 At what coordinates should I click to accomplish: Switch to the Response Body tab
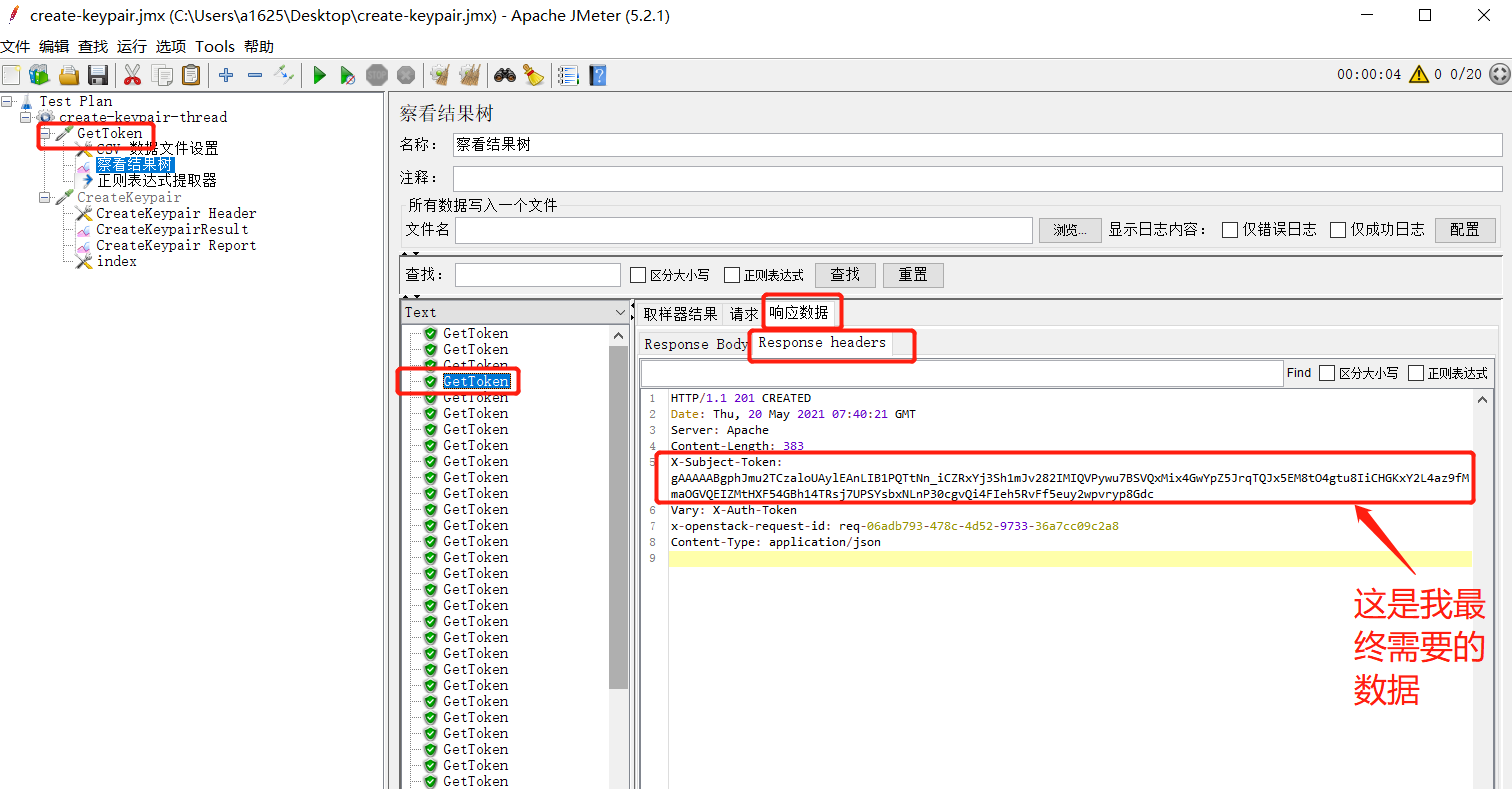pos(696,344)
